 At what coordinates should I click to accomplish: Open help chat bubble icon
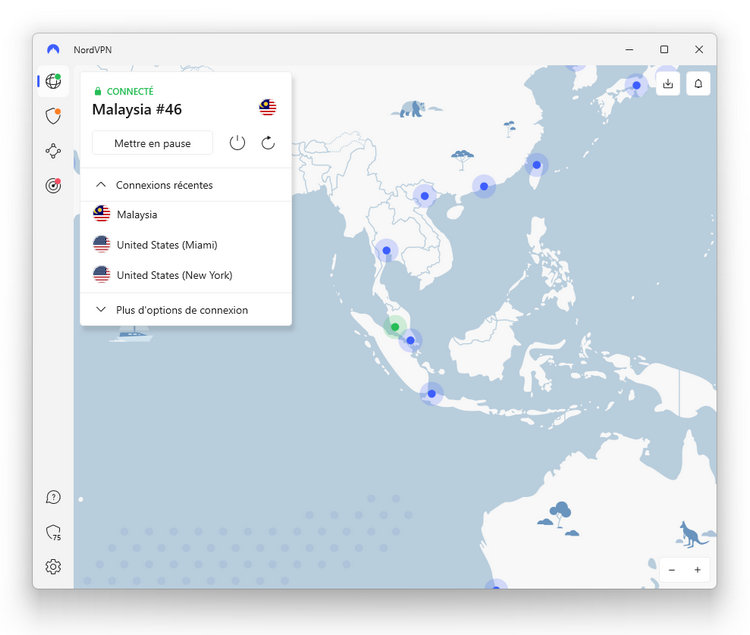[x=53, y=497]
